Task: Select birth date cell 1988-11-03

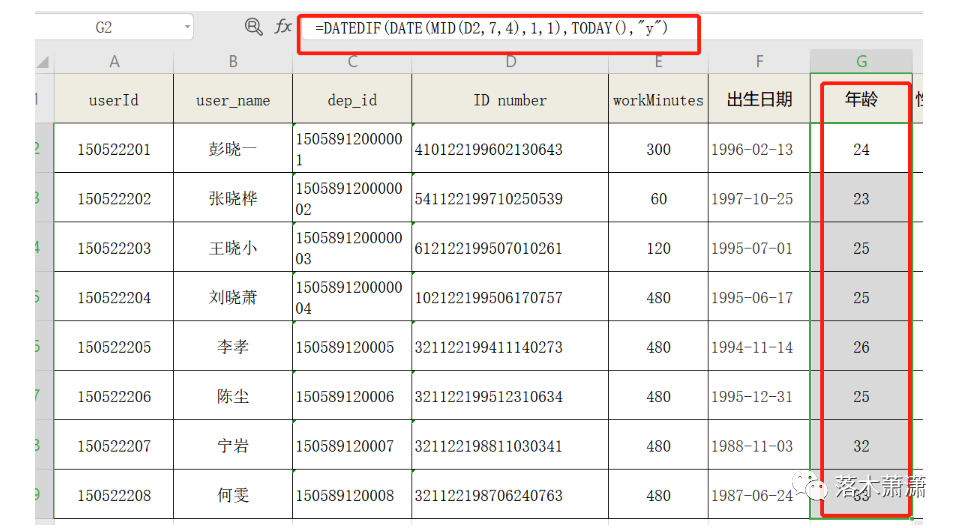Action: pos(759,445)
